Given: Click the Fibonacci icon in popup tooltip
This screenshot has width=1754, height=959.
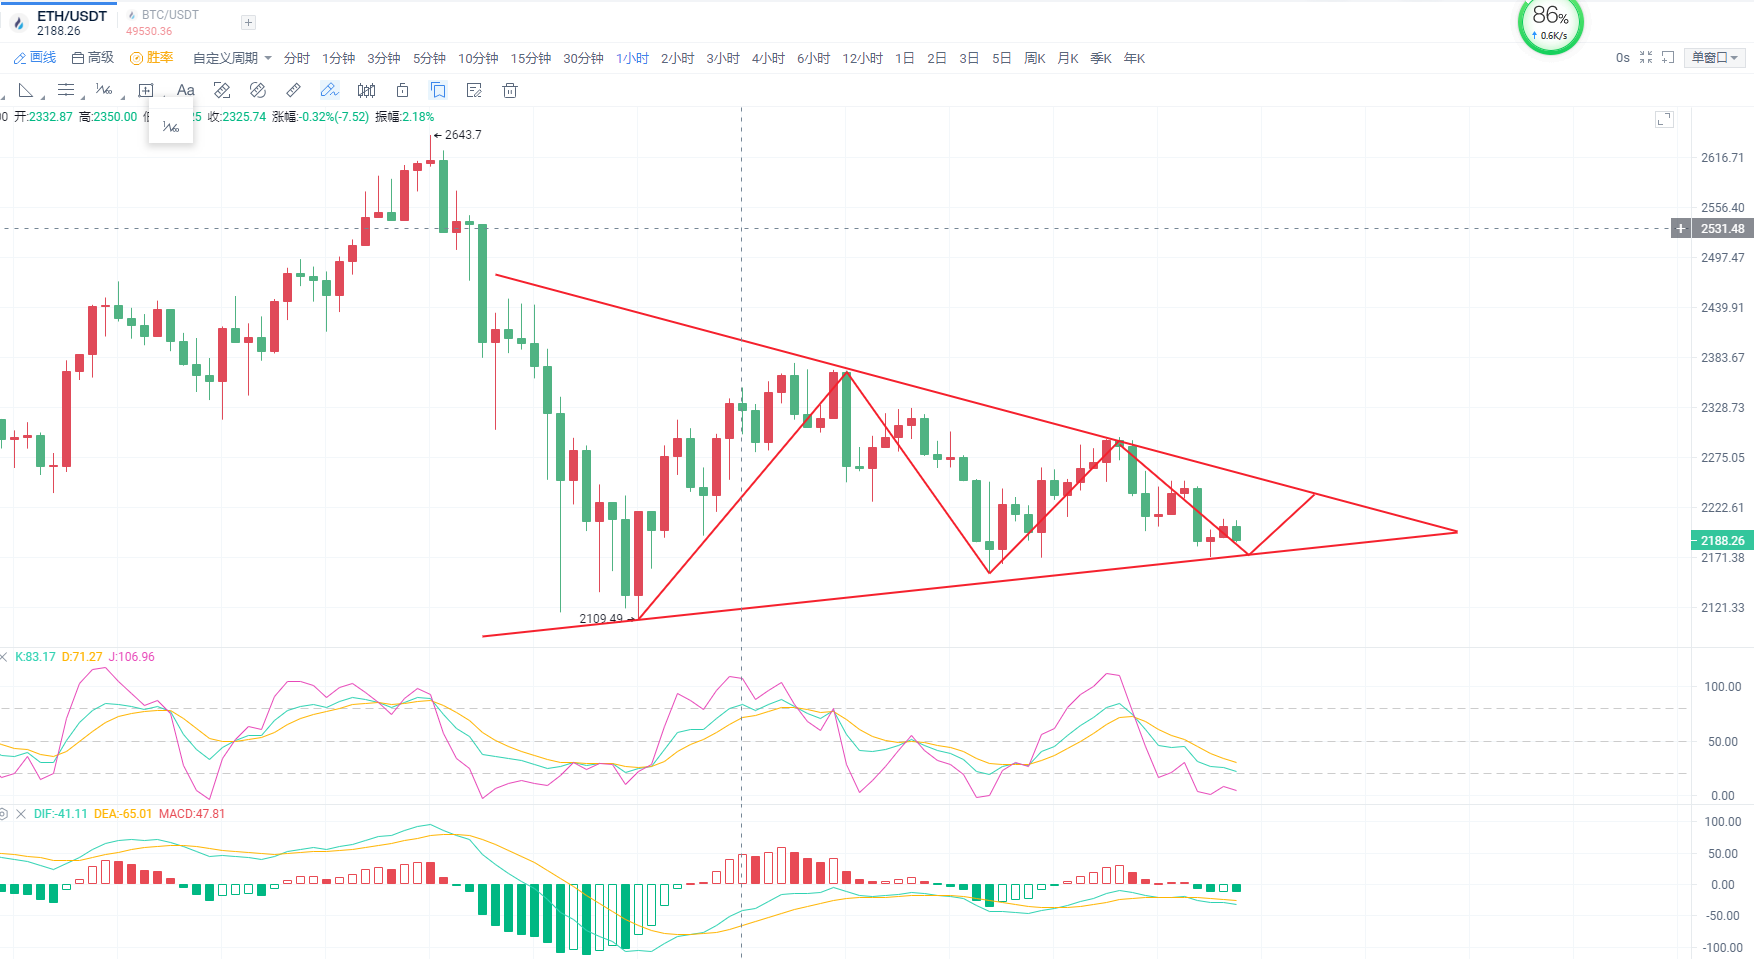Looking at the screenshot, I should [171, 127].
